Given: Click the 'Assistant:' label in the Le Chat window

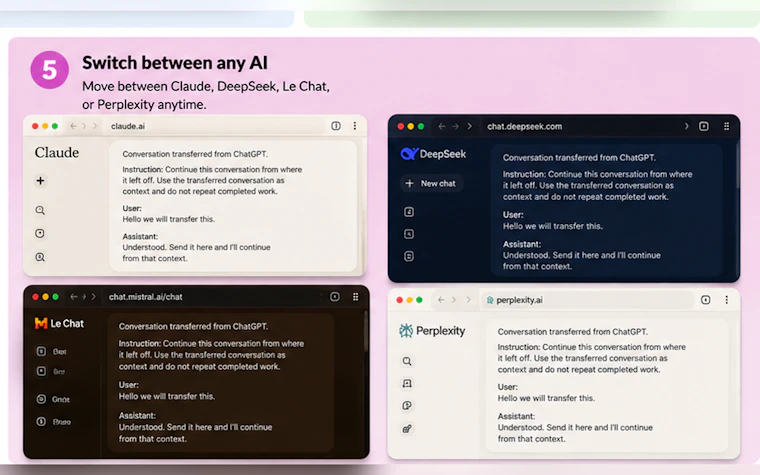Looking at the screenshot, I should [x=137, y=415].
